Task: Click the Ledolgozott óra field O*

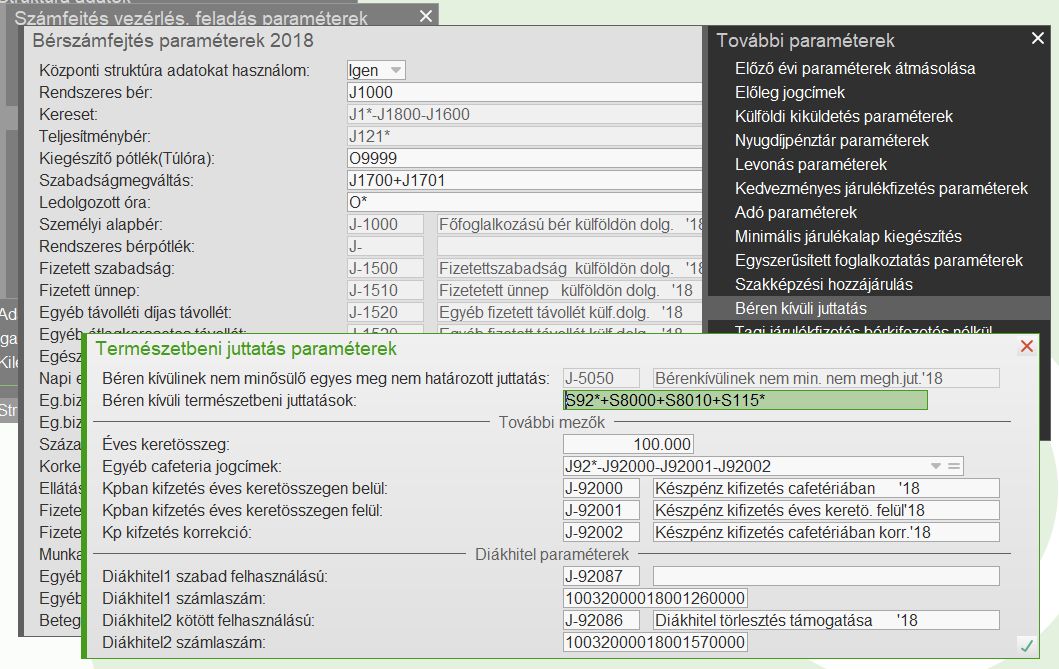Action: [524, 202]
